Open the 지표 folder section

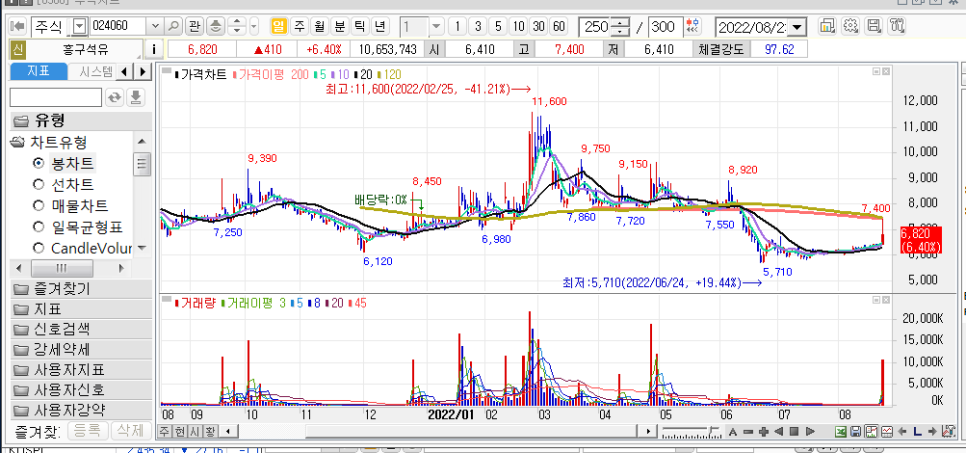[x=81, y=309]
